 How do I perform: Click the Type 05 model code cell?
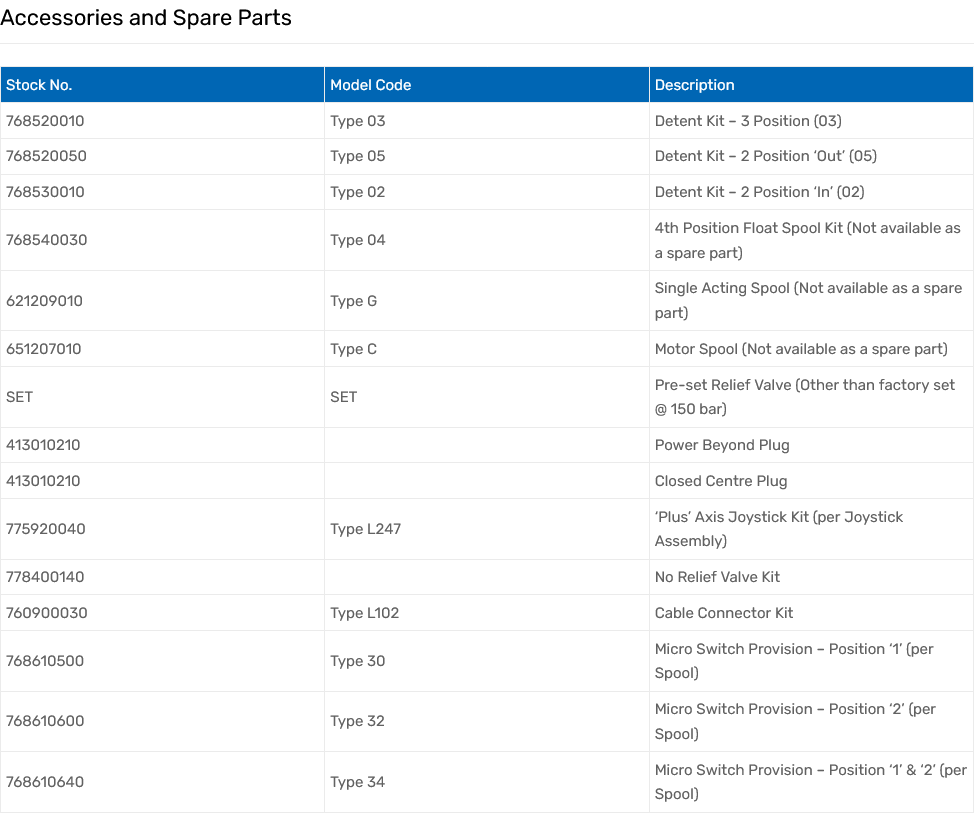tap(357, 156)
